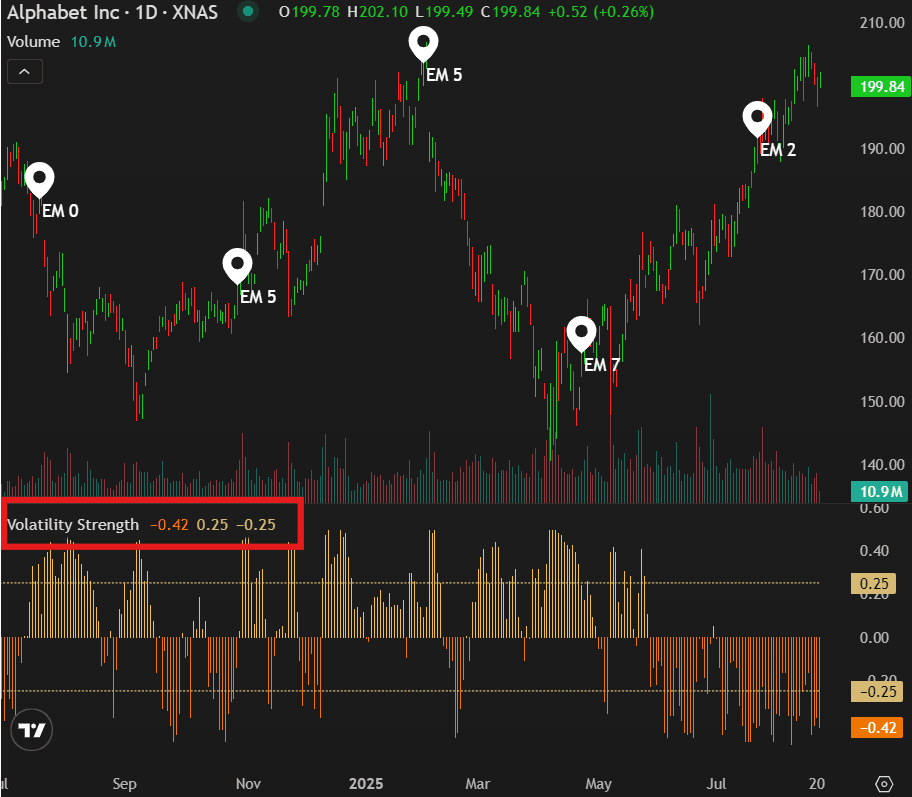Collapse the indicator legend with chevron button
The image size is (912, 797).
coord(24,72)
